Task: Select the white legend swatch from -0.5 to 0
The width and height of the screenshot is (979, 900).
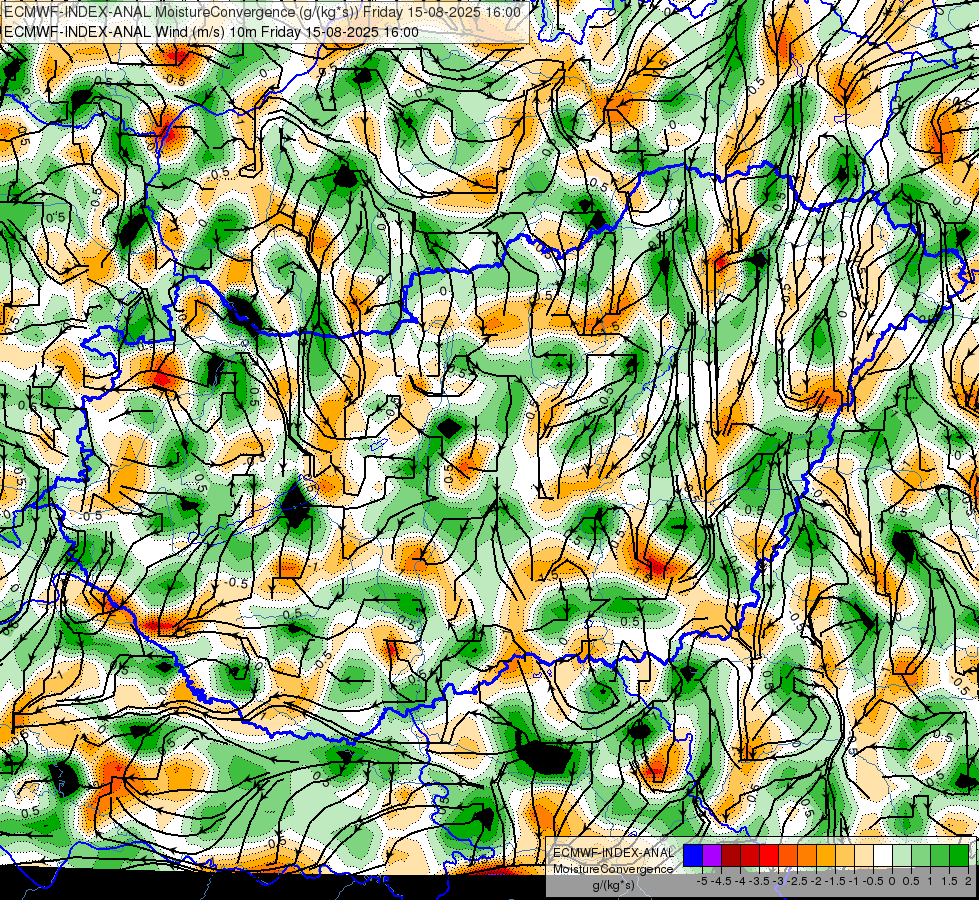Action: tap(883, 855)
